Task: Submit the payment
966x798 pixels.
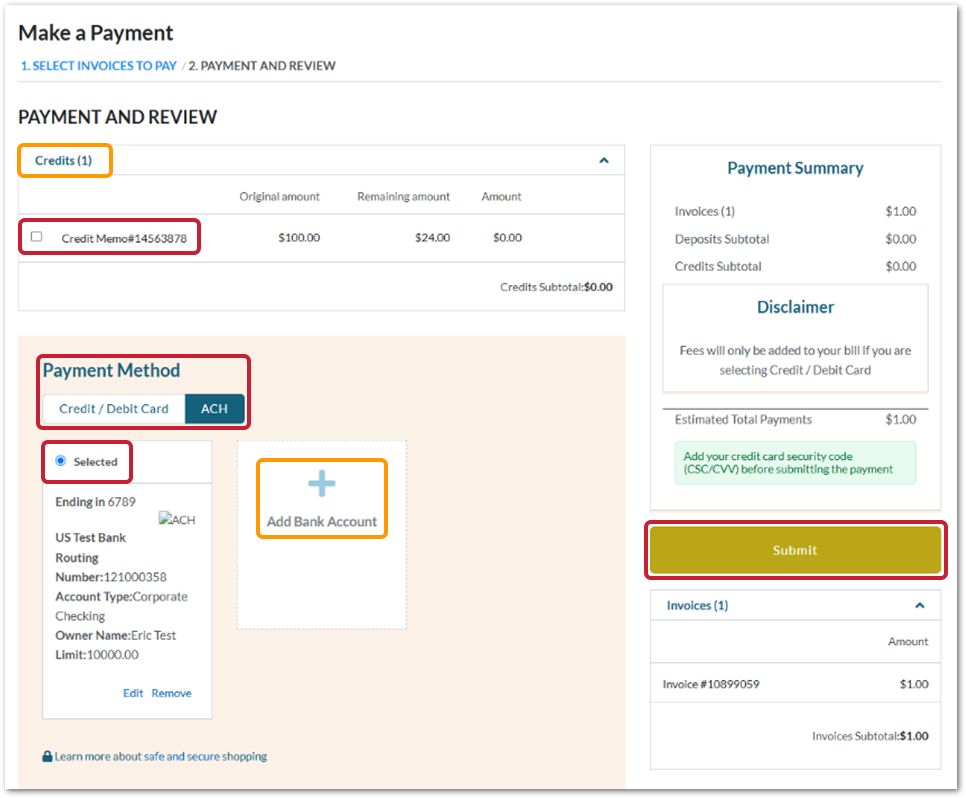Action: (x=795, y=550)
